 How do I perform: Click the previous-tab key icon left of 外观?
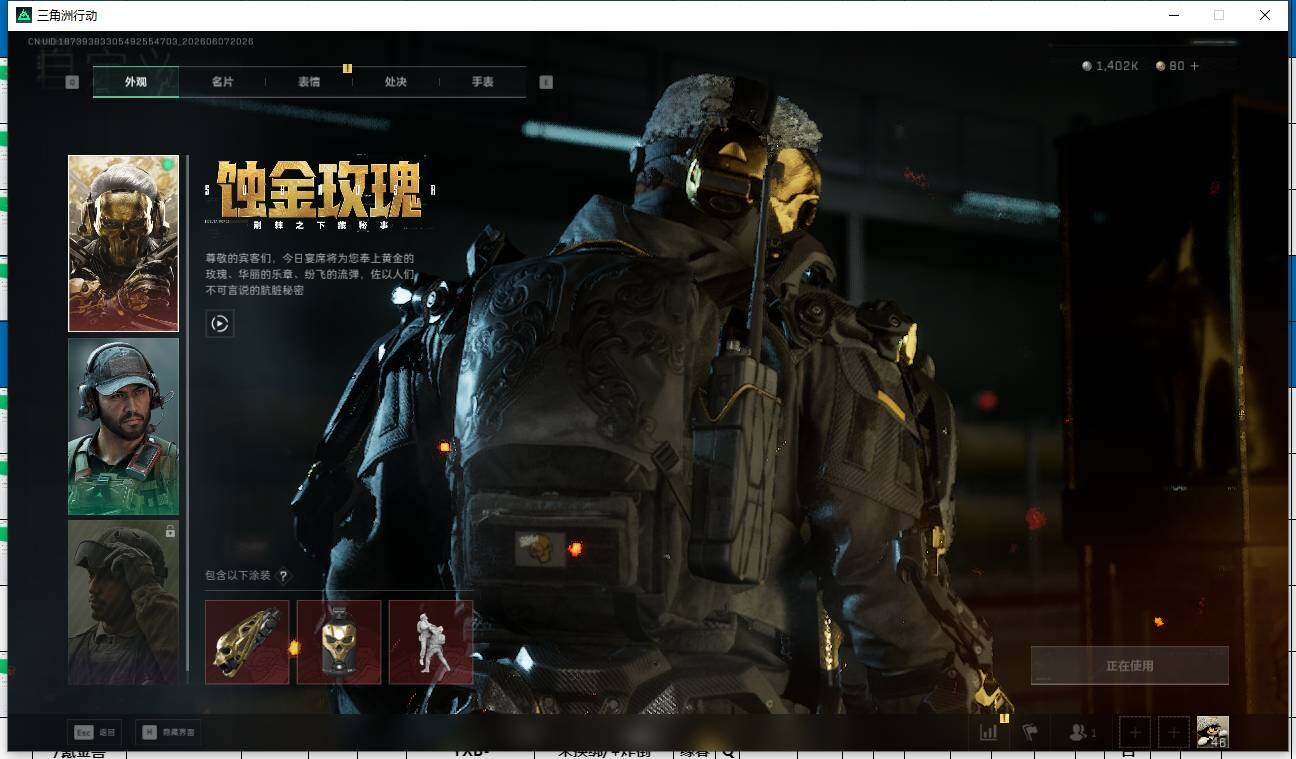(x=72, y=82)
